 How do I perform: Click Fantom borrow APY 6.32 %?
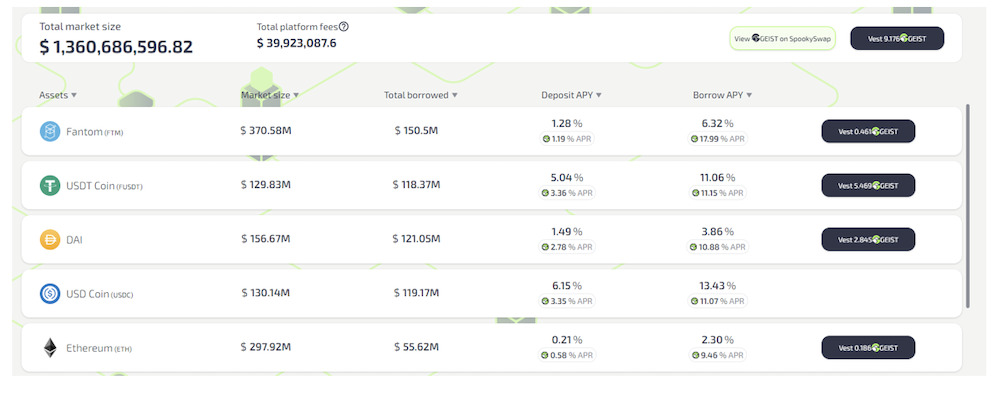717,124
